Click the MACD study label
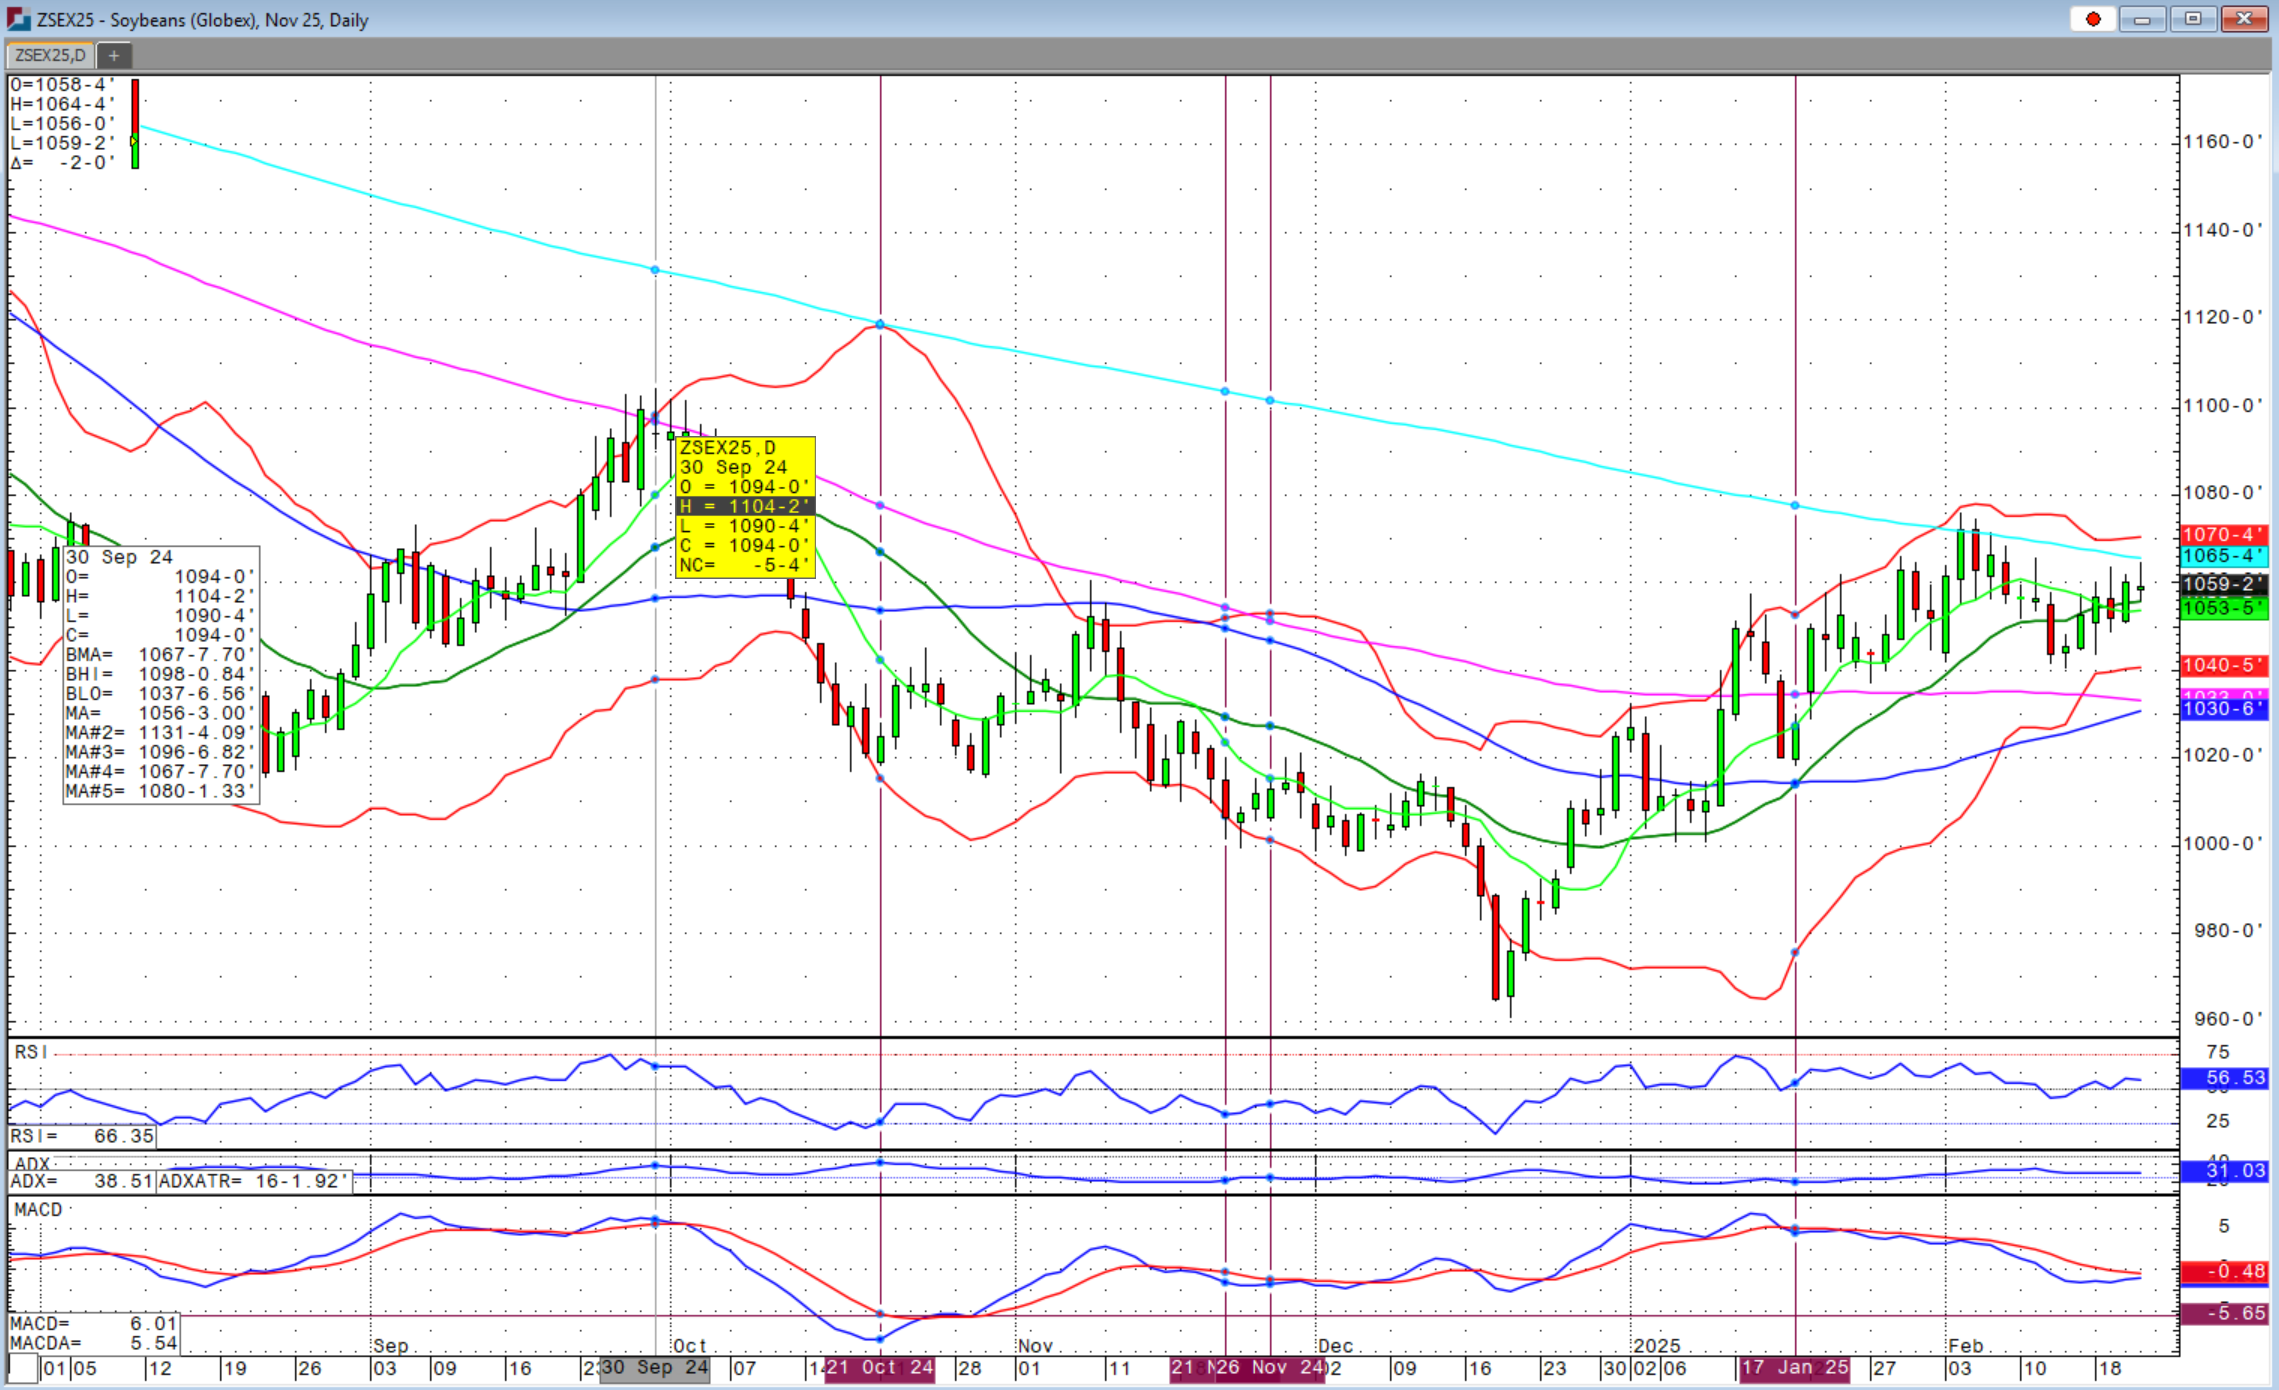The height and width of the screenshot is (1390, 2279). (x=38, y=1209)
